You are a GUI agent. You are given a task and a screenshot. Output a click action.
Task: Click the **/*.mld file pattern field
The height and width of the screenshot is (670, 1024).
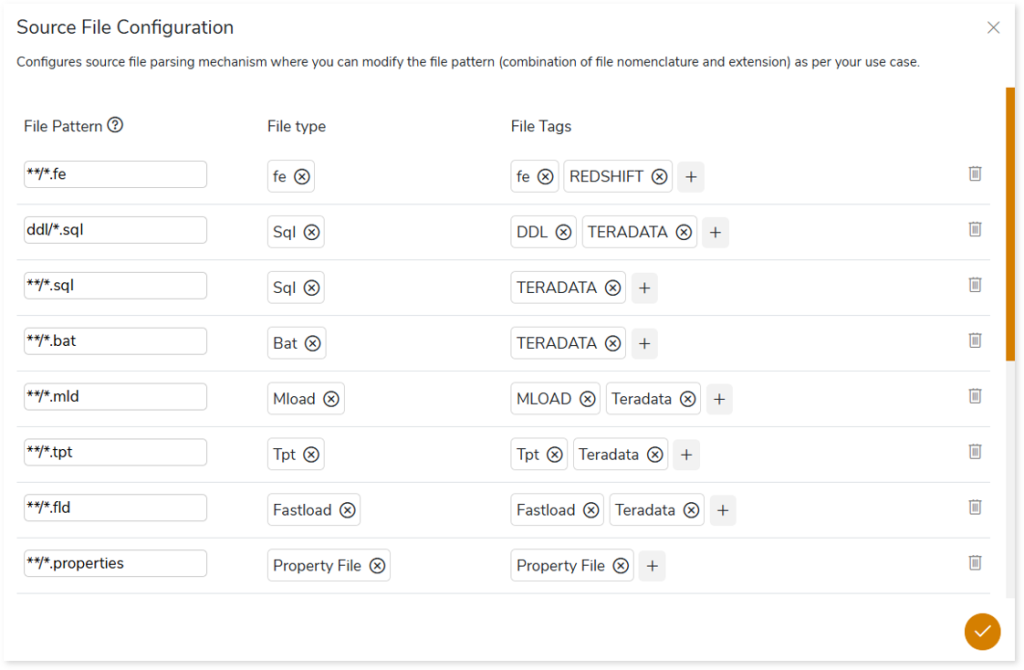click(115, 397)
